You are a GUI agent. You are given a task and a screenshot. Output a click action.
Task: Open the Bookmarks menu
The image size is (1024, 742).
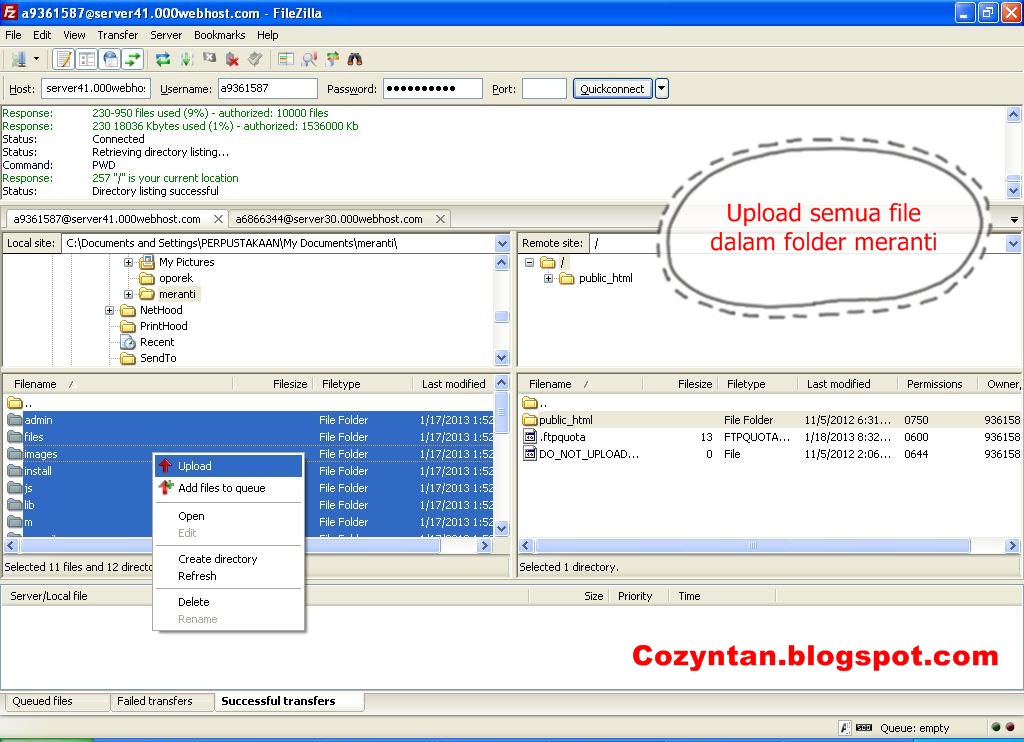pyautogui.click(x=219, y=35)
